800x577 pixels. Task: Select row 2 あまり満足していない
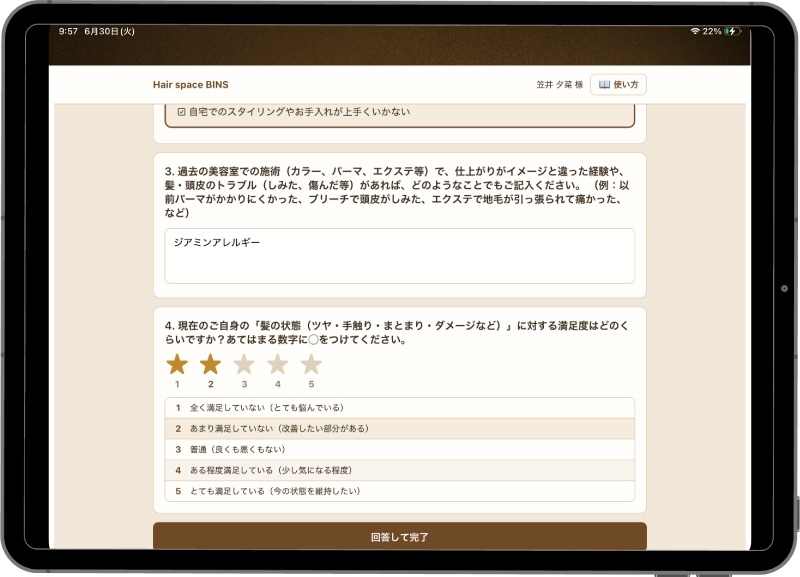tap(400, 429)
